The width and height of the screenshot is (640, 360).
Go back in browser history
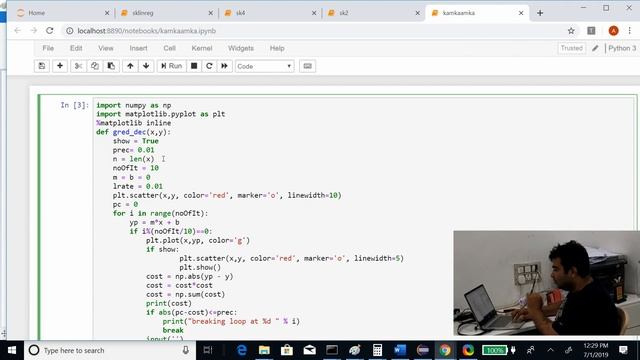click(x=18, y=31)
